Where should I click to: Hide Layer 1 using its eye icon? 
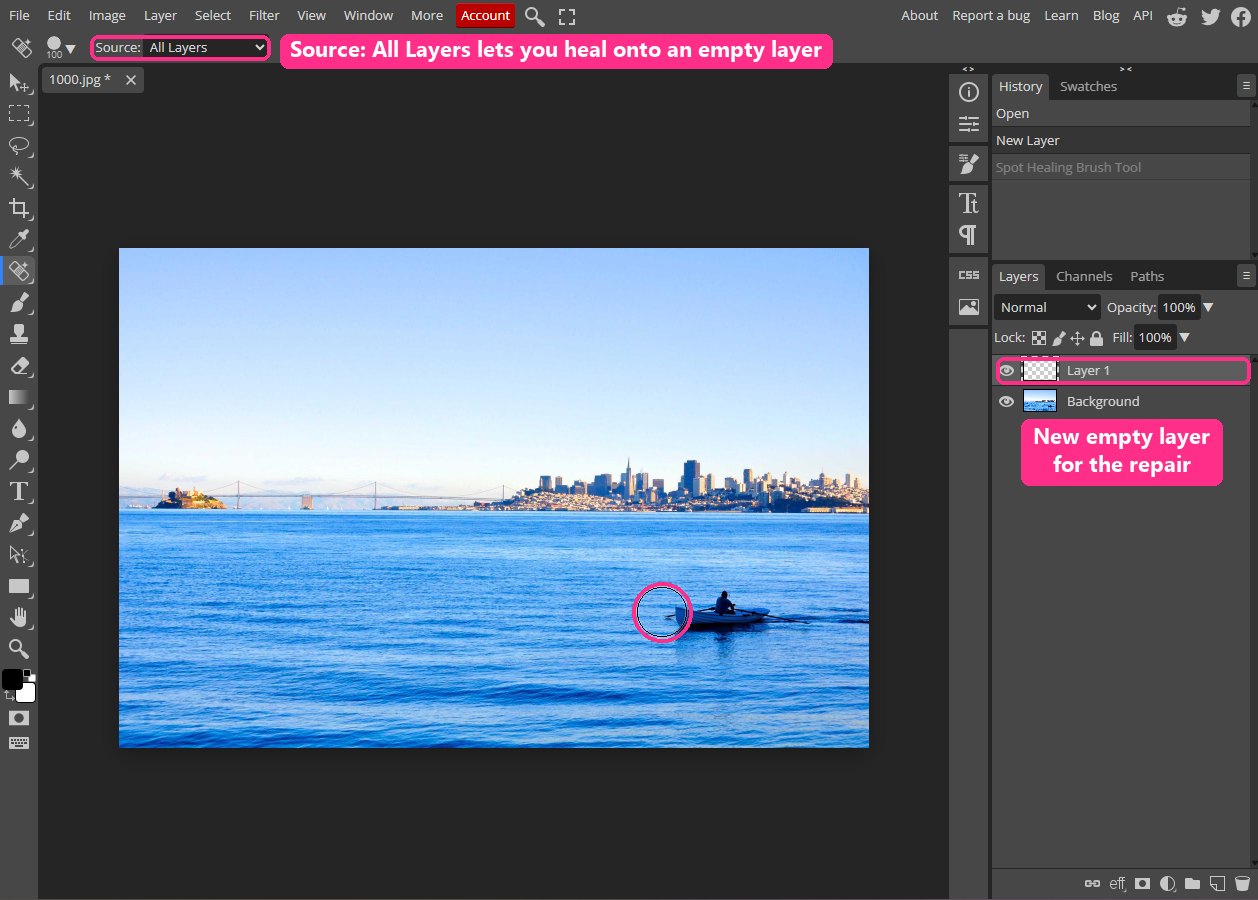coord(1007,371)
